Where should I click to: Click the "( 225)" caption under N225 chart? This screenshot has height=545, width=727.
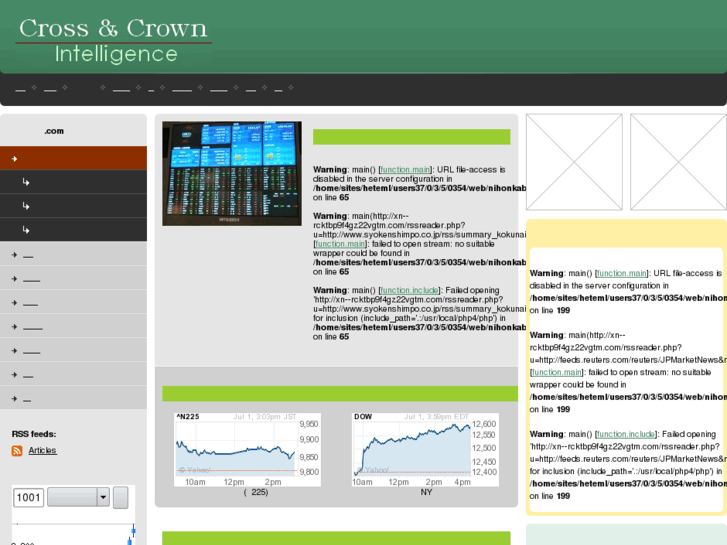click(256, 492)
